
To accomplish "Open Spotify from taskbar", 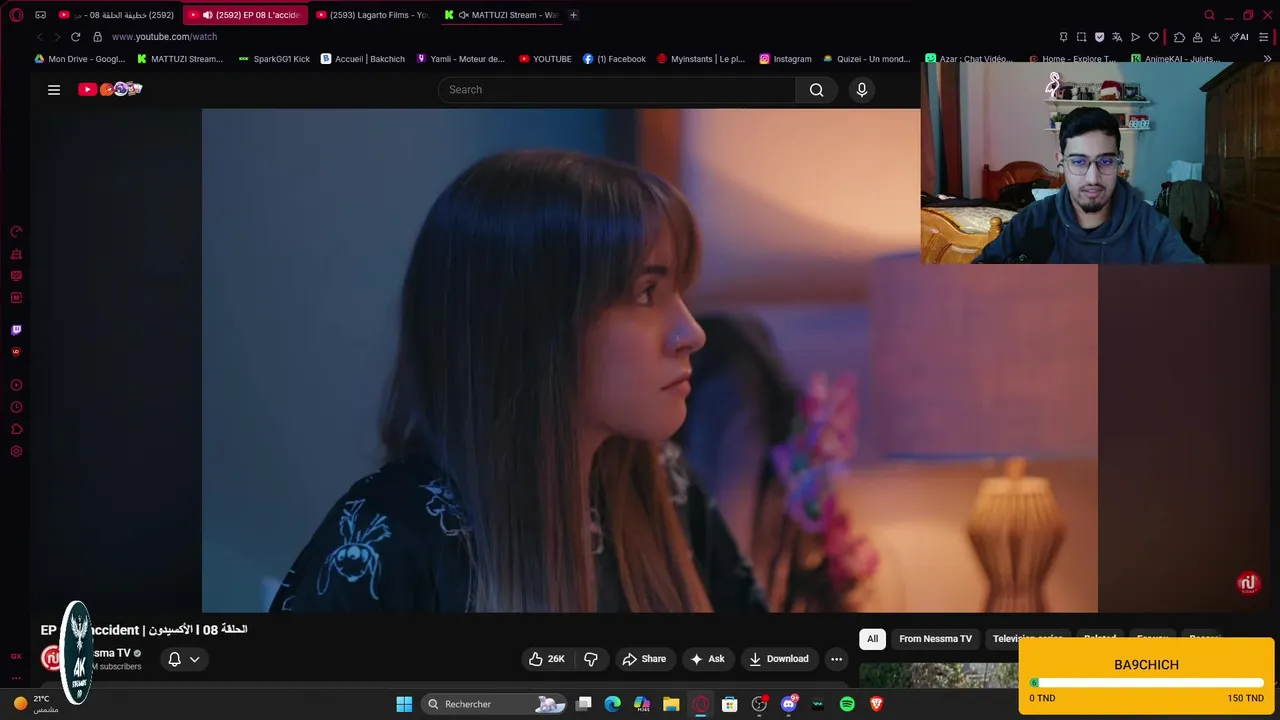I will click(x=847, y=704).
